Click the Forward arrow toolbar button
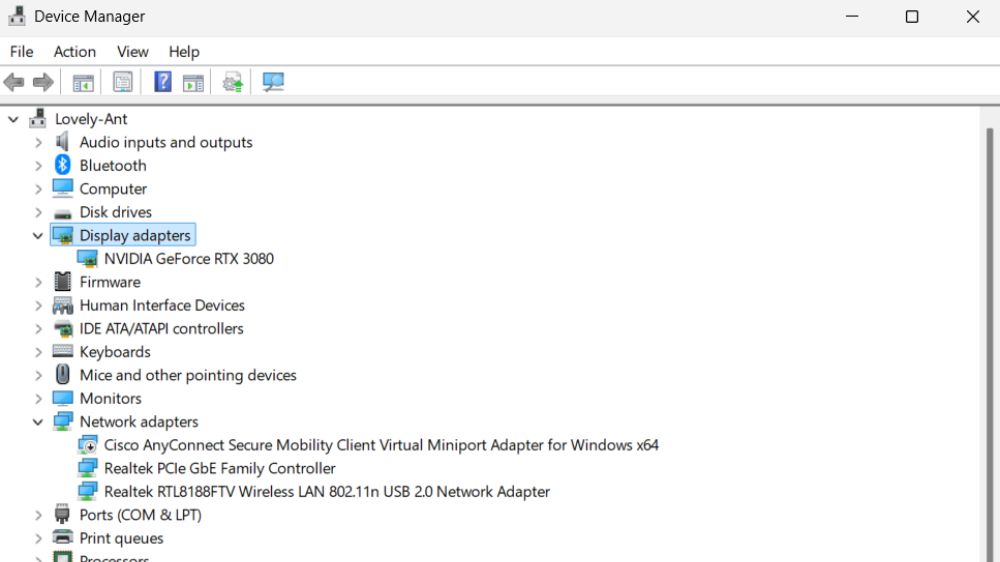The image size is (1000, 562). 43,82
